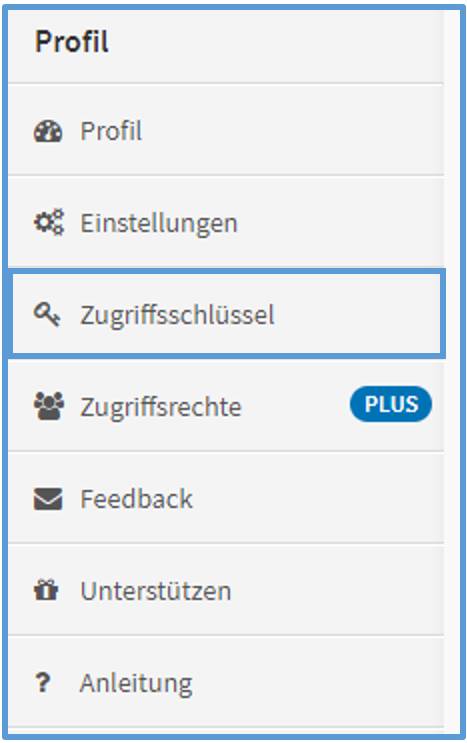Click the people group icon for Zugriffsrechte
The image size is (467, 743).
48,406
